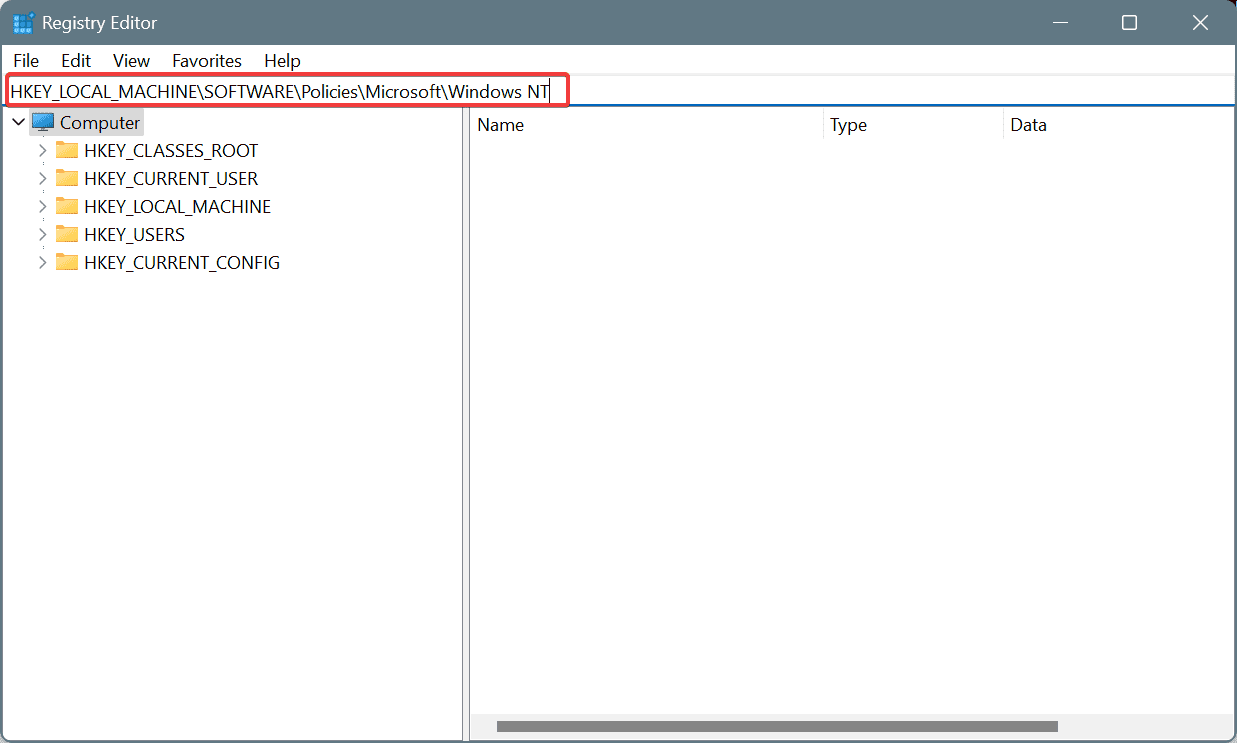
Task: Select the HKEY_CLASSES_ROOT label
Action: pyautogui.click(x=171, y=151)
